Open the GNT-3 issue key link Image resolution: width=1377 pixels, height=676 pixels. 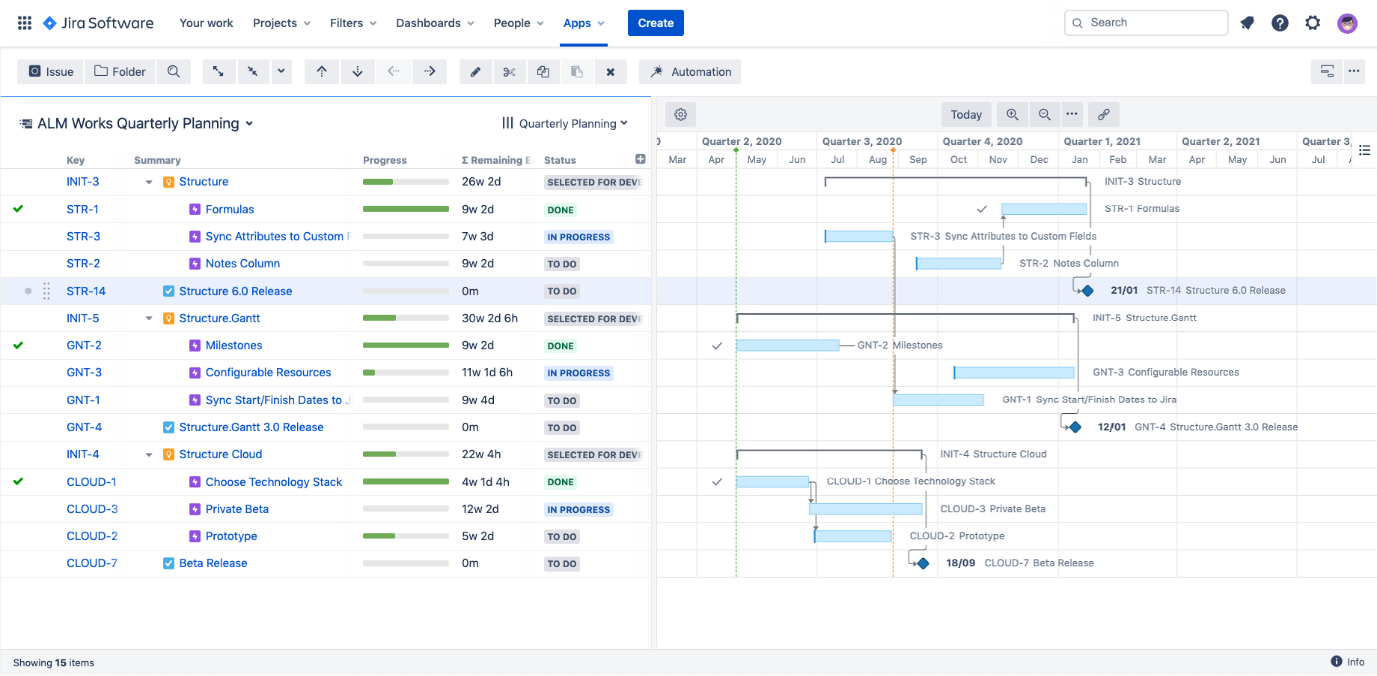84,372
